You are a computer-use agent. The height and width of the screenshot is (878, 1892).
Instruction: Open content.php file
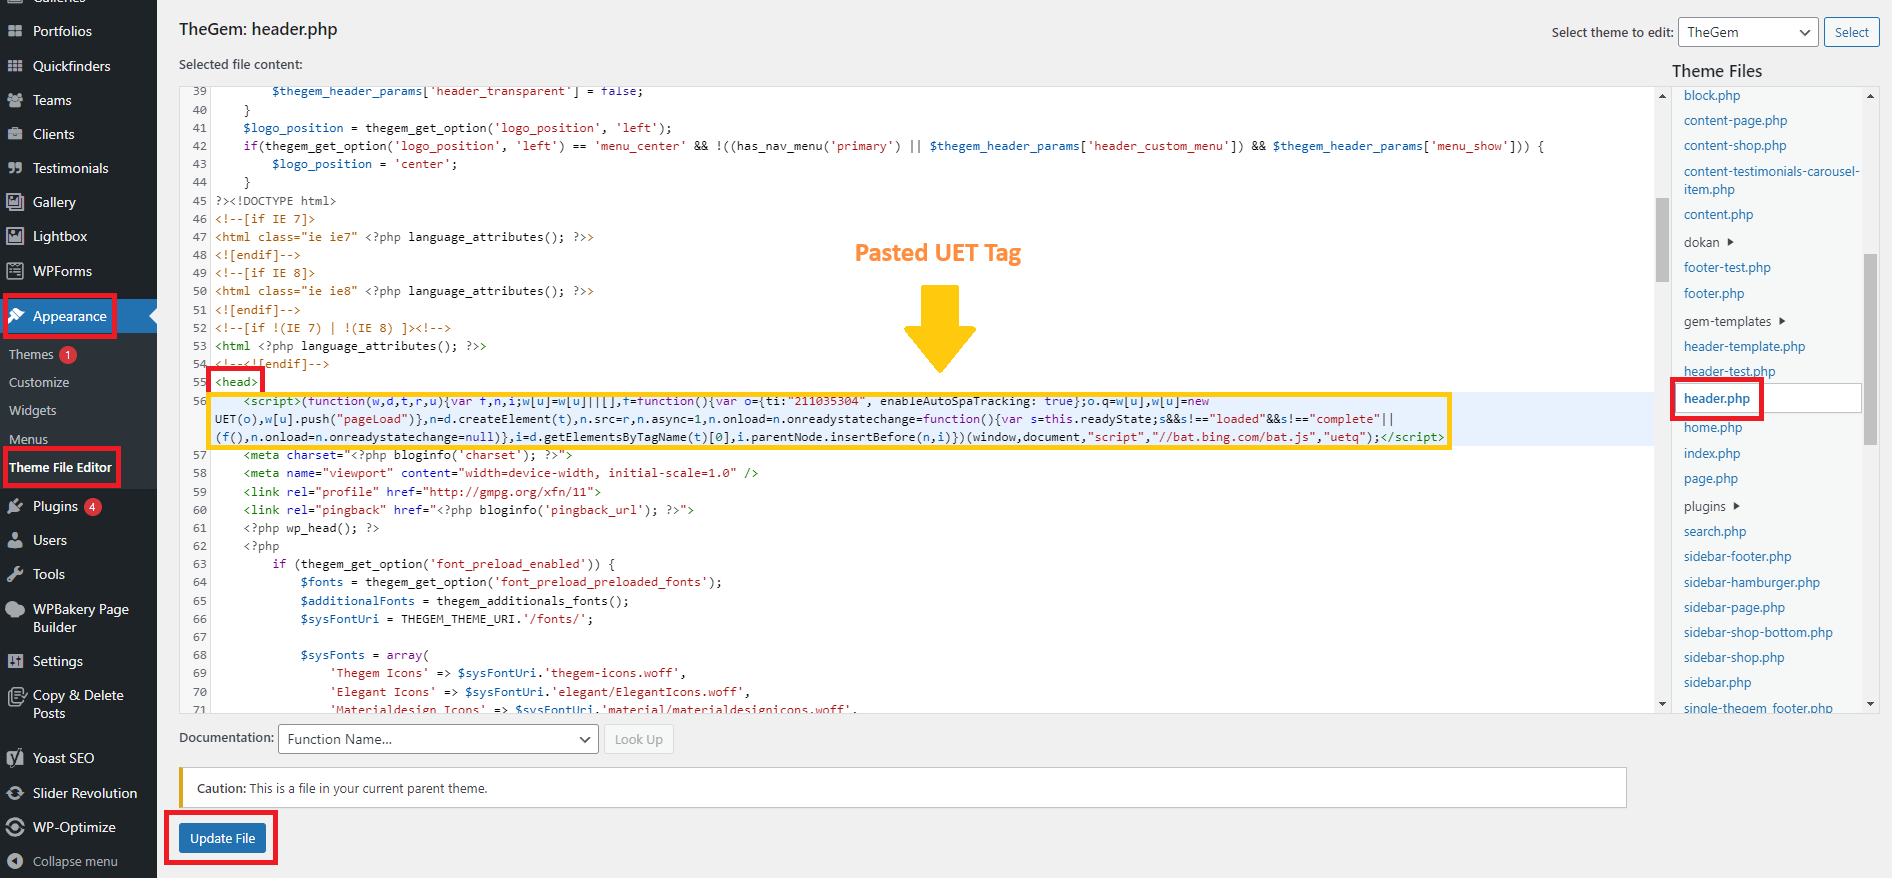[1718, 215]
